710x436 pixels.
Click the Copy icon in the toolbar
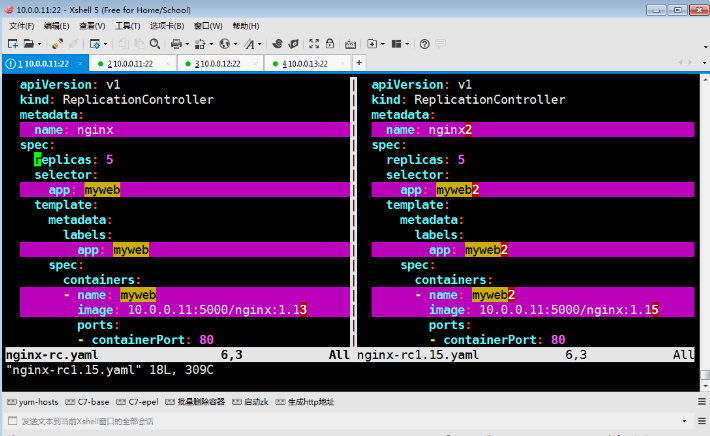123,44
